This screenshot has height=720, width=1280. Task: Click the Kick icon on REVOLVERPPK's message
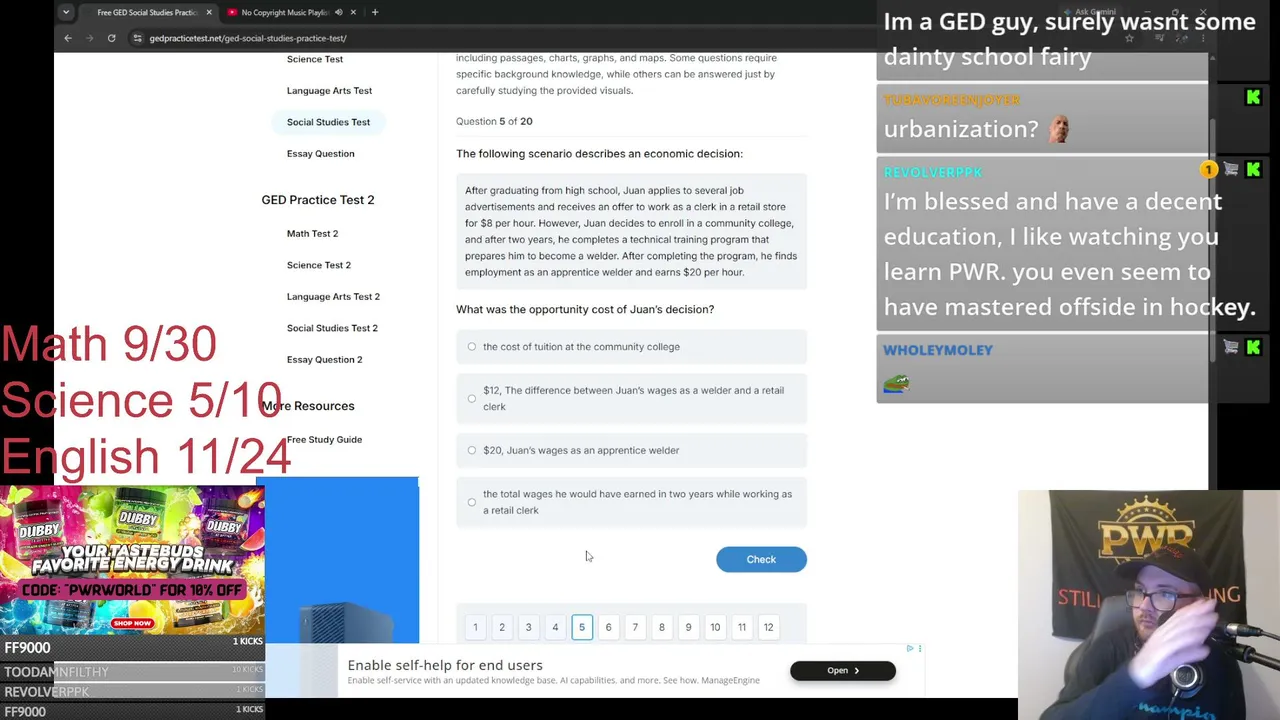[x=1253, y=170]
